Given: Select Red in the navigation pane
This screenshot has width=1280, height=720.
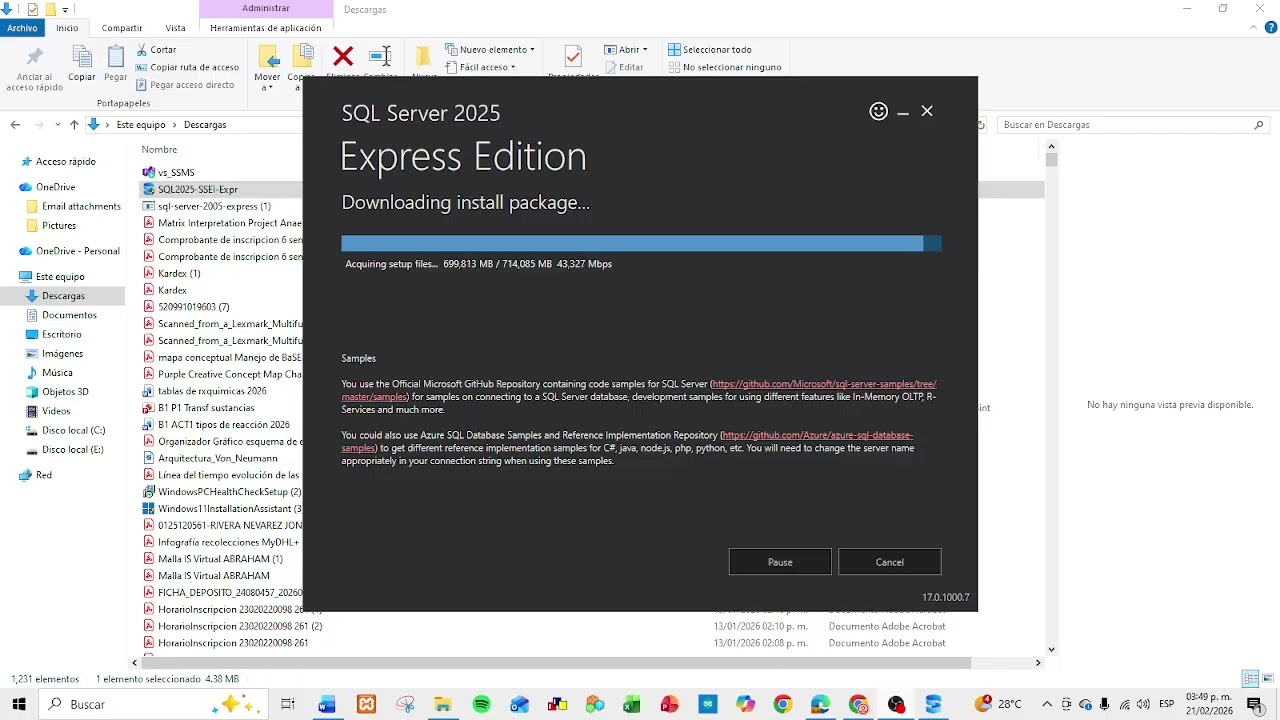Looking at the screenshot, I should tap(44, 475).
